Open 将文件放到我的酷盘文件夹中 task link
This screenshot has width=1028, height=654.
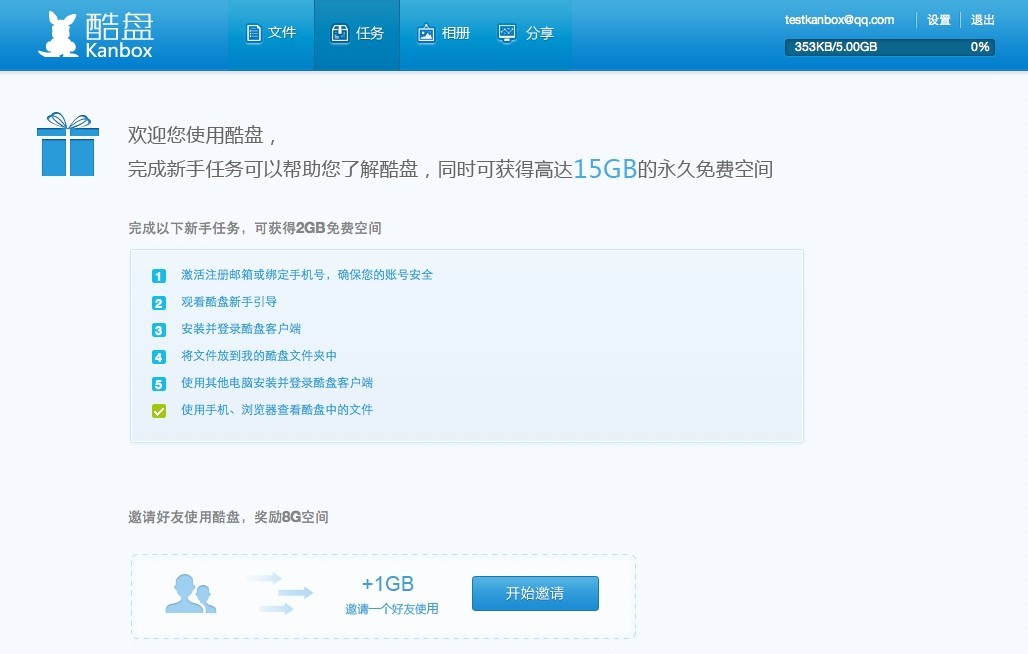pos(259,355)
